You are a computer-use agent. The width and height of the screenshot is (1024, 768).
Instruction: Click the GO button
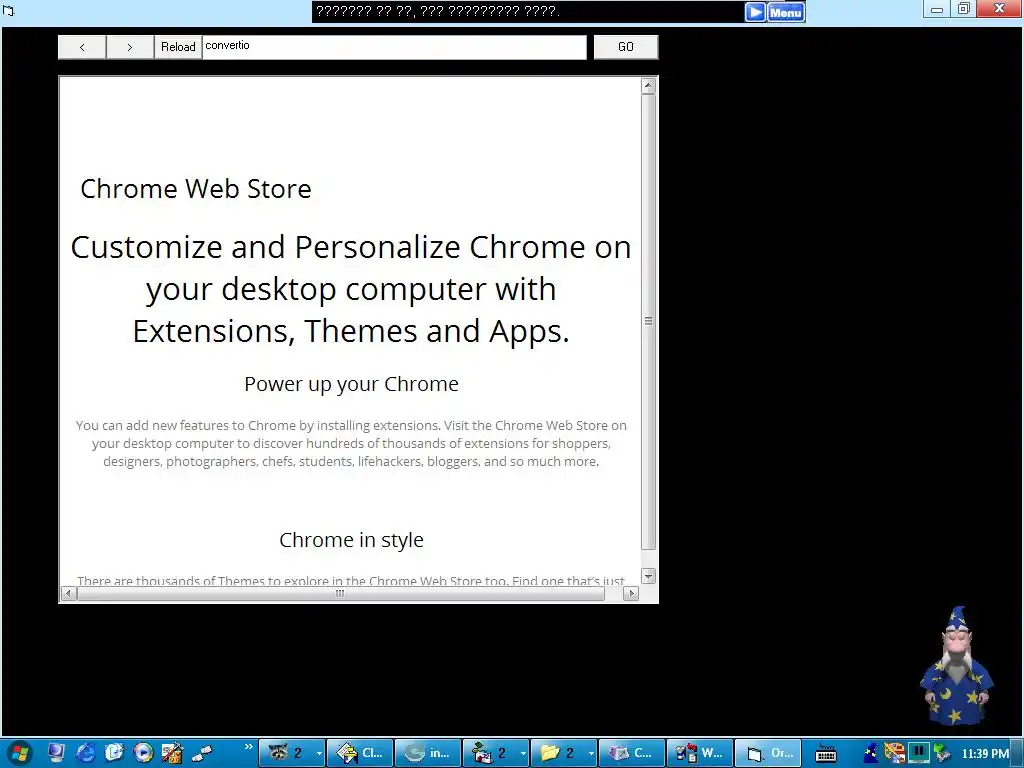[626, 47]
